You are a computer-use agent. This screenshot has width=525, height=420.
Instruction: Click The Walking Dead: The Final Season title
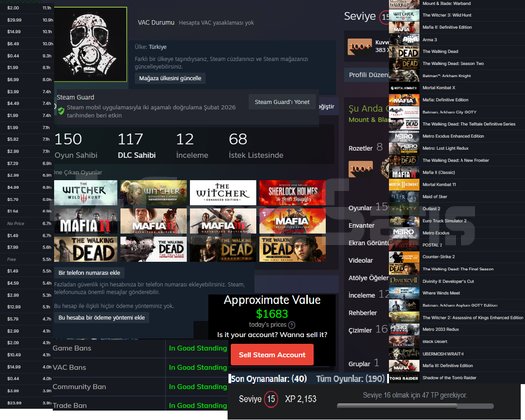click(458, 269)
